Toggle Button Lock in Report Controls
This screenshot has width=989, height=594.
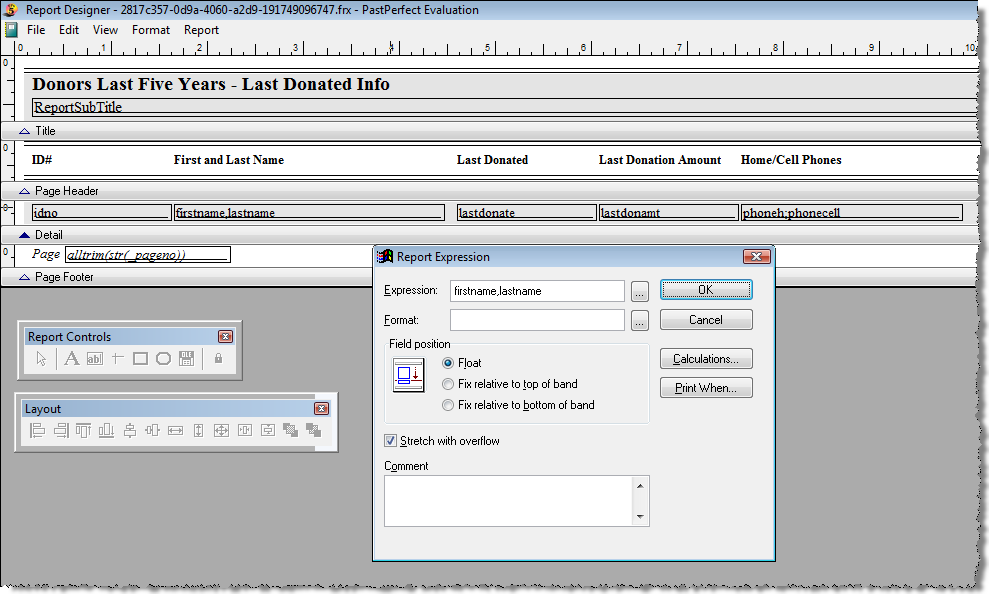[x=218, y=359]
